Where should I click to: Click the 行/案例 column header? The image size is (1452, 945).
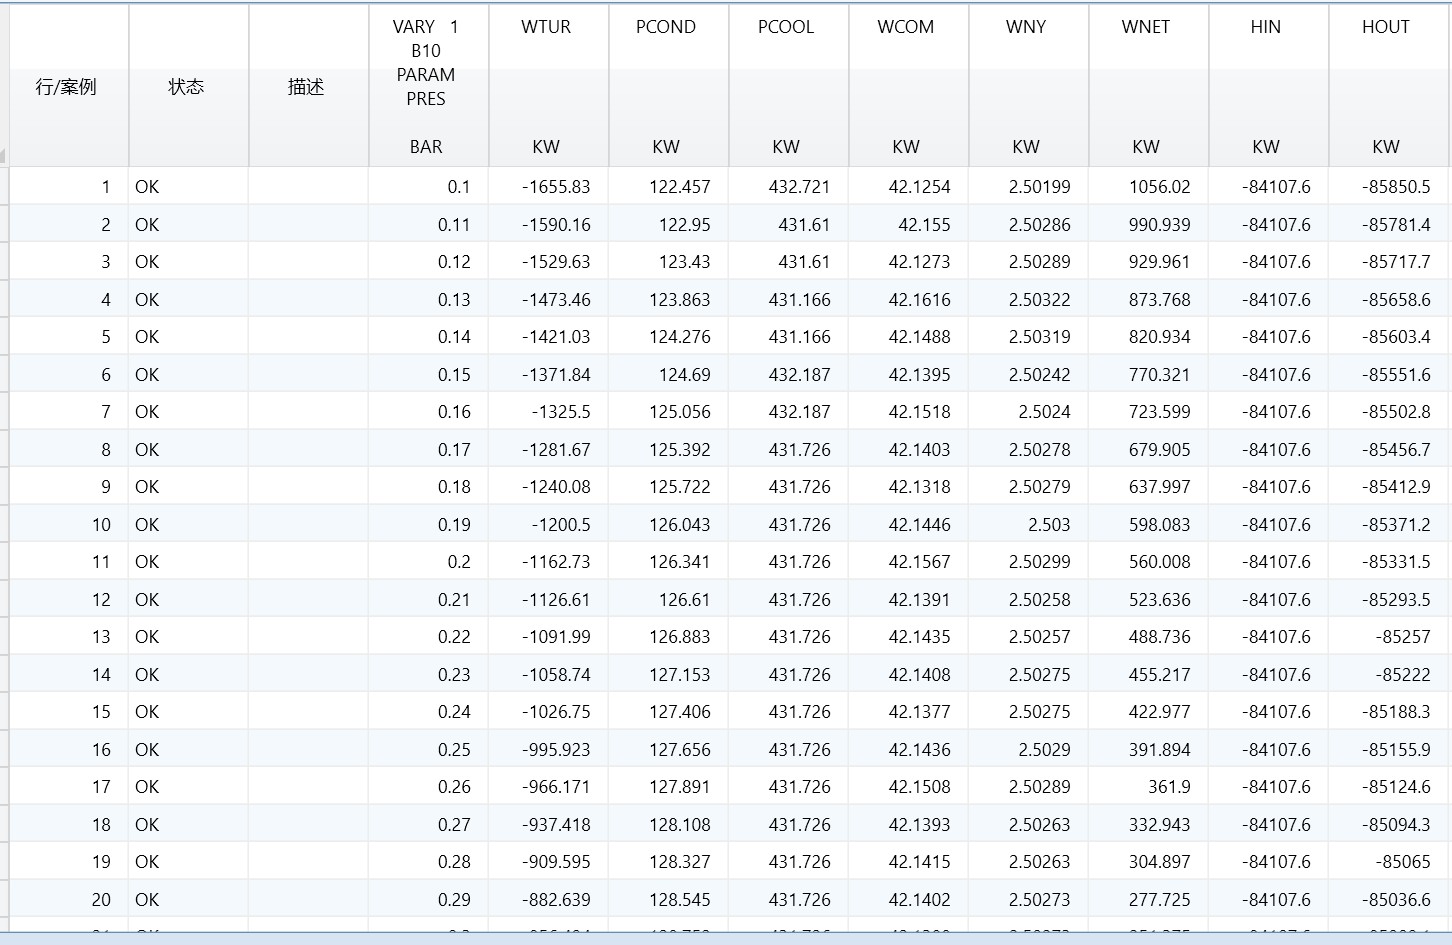click(66, 87)
